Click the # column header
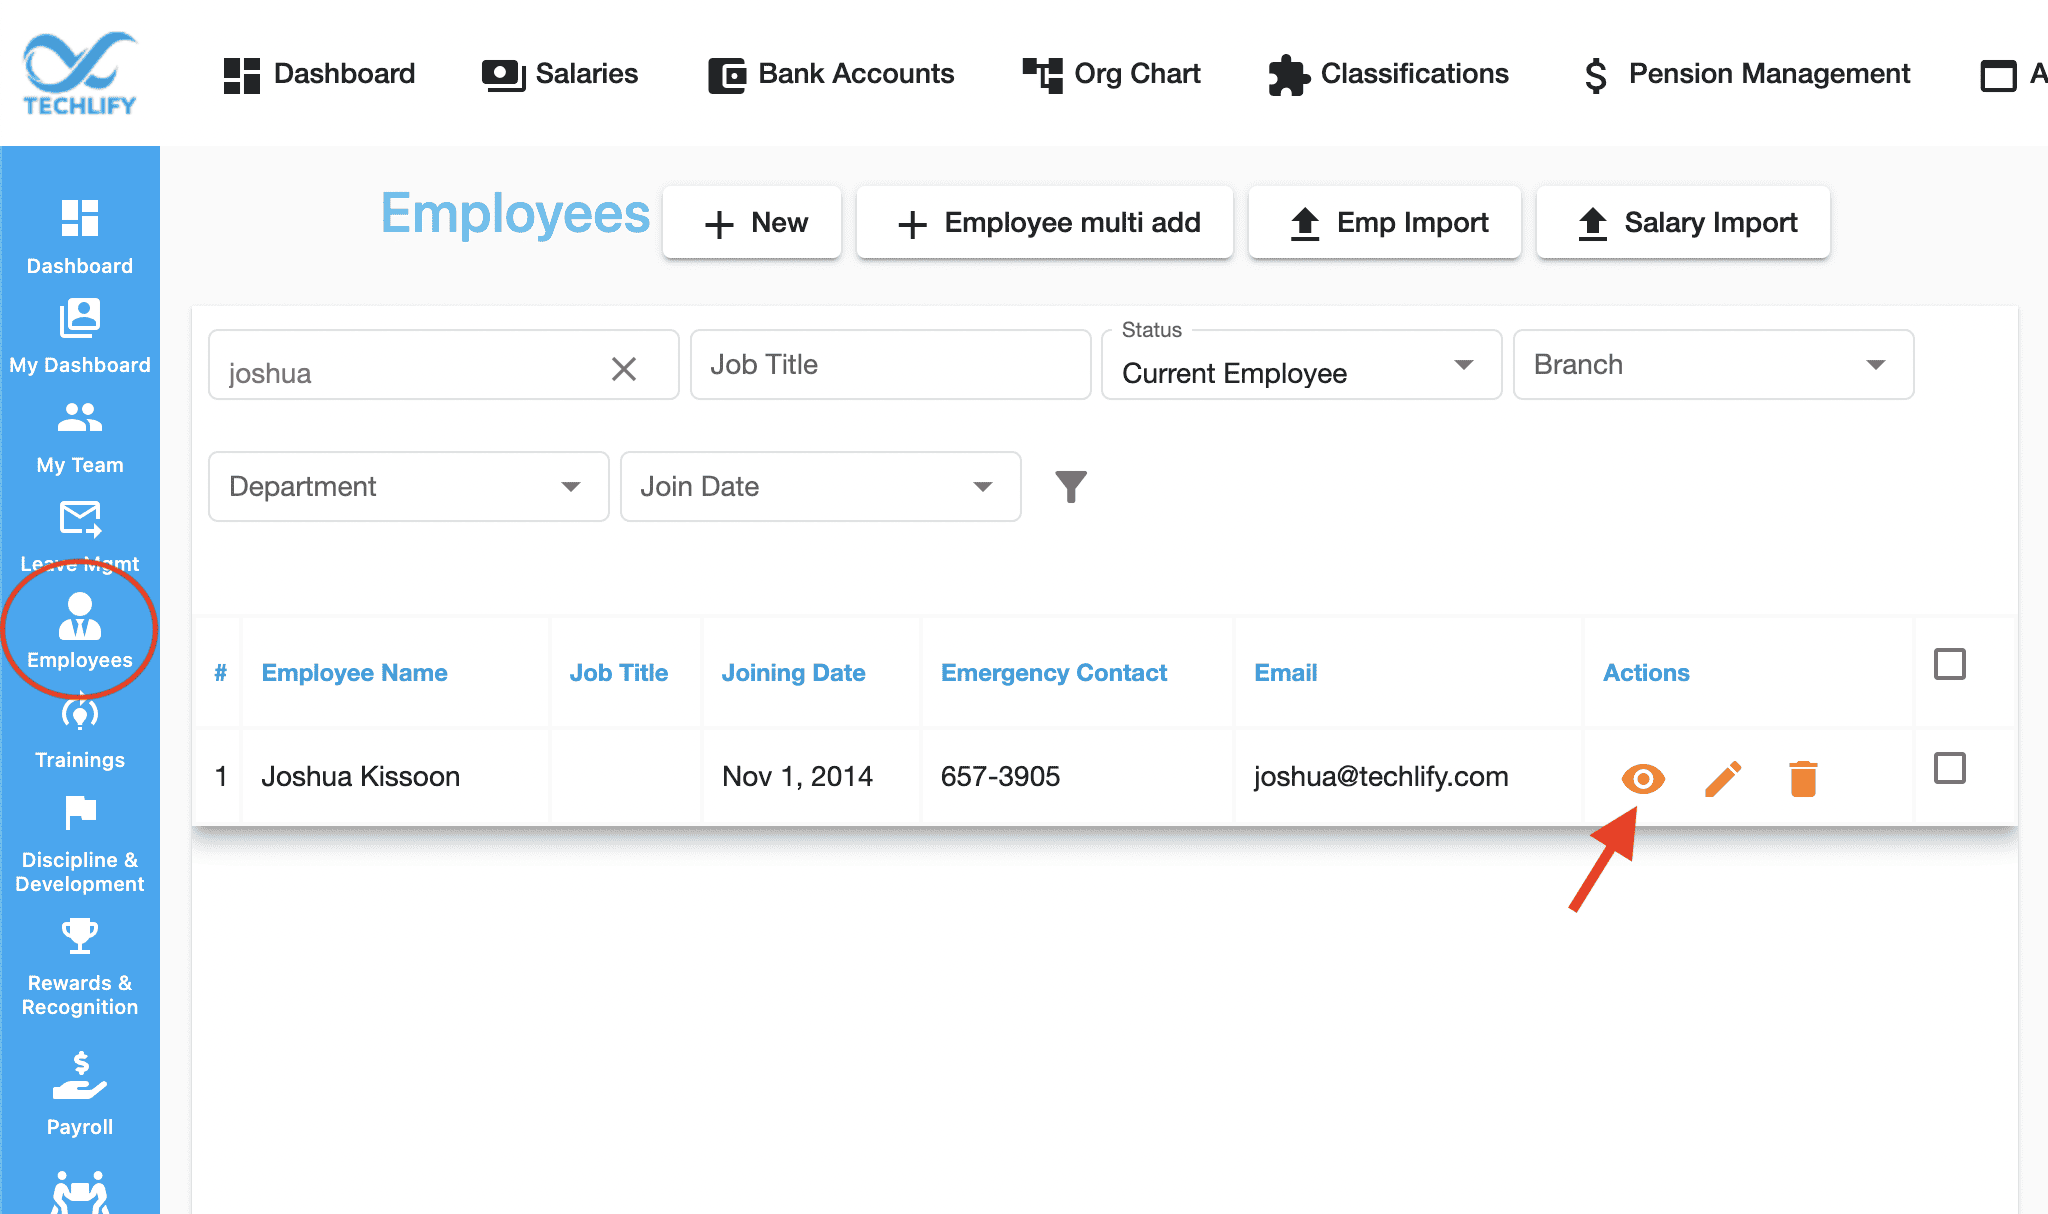 [220, 673]
